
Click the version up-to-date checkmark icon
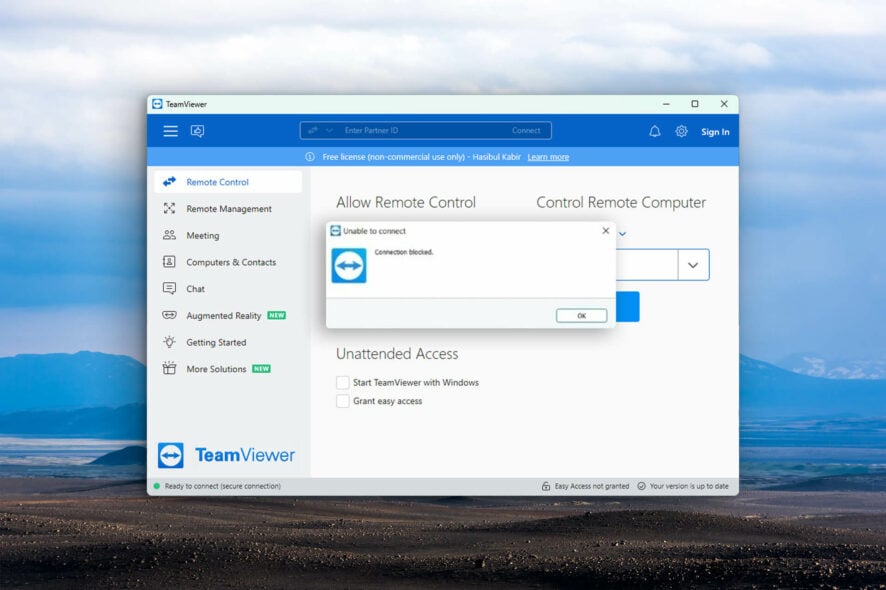pos(641,486)
